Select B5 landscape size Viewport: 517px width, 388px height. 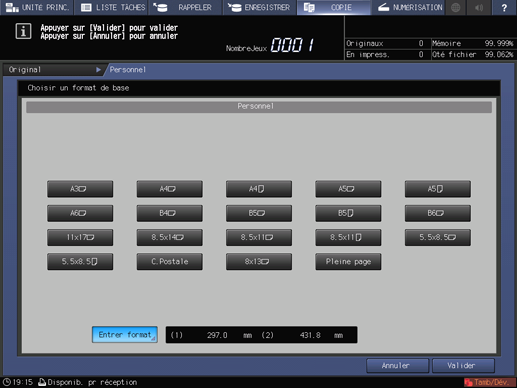pyautogui.click(x=259, y=213)
